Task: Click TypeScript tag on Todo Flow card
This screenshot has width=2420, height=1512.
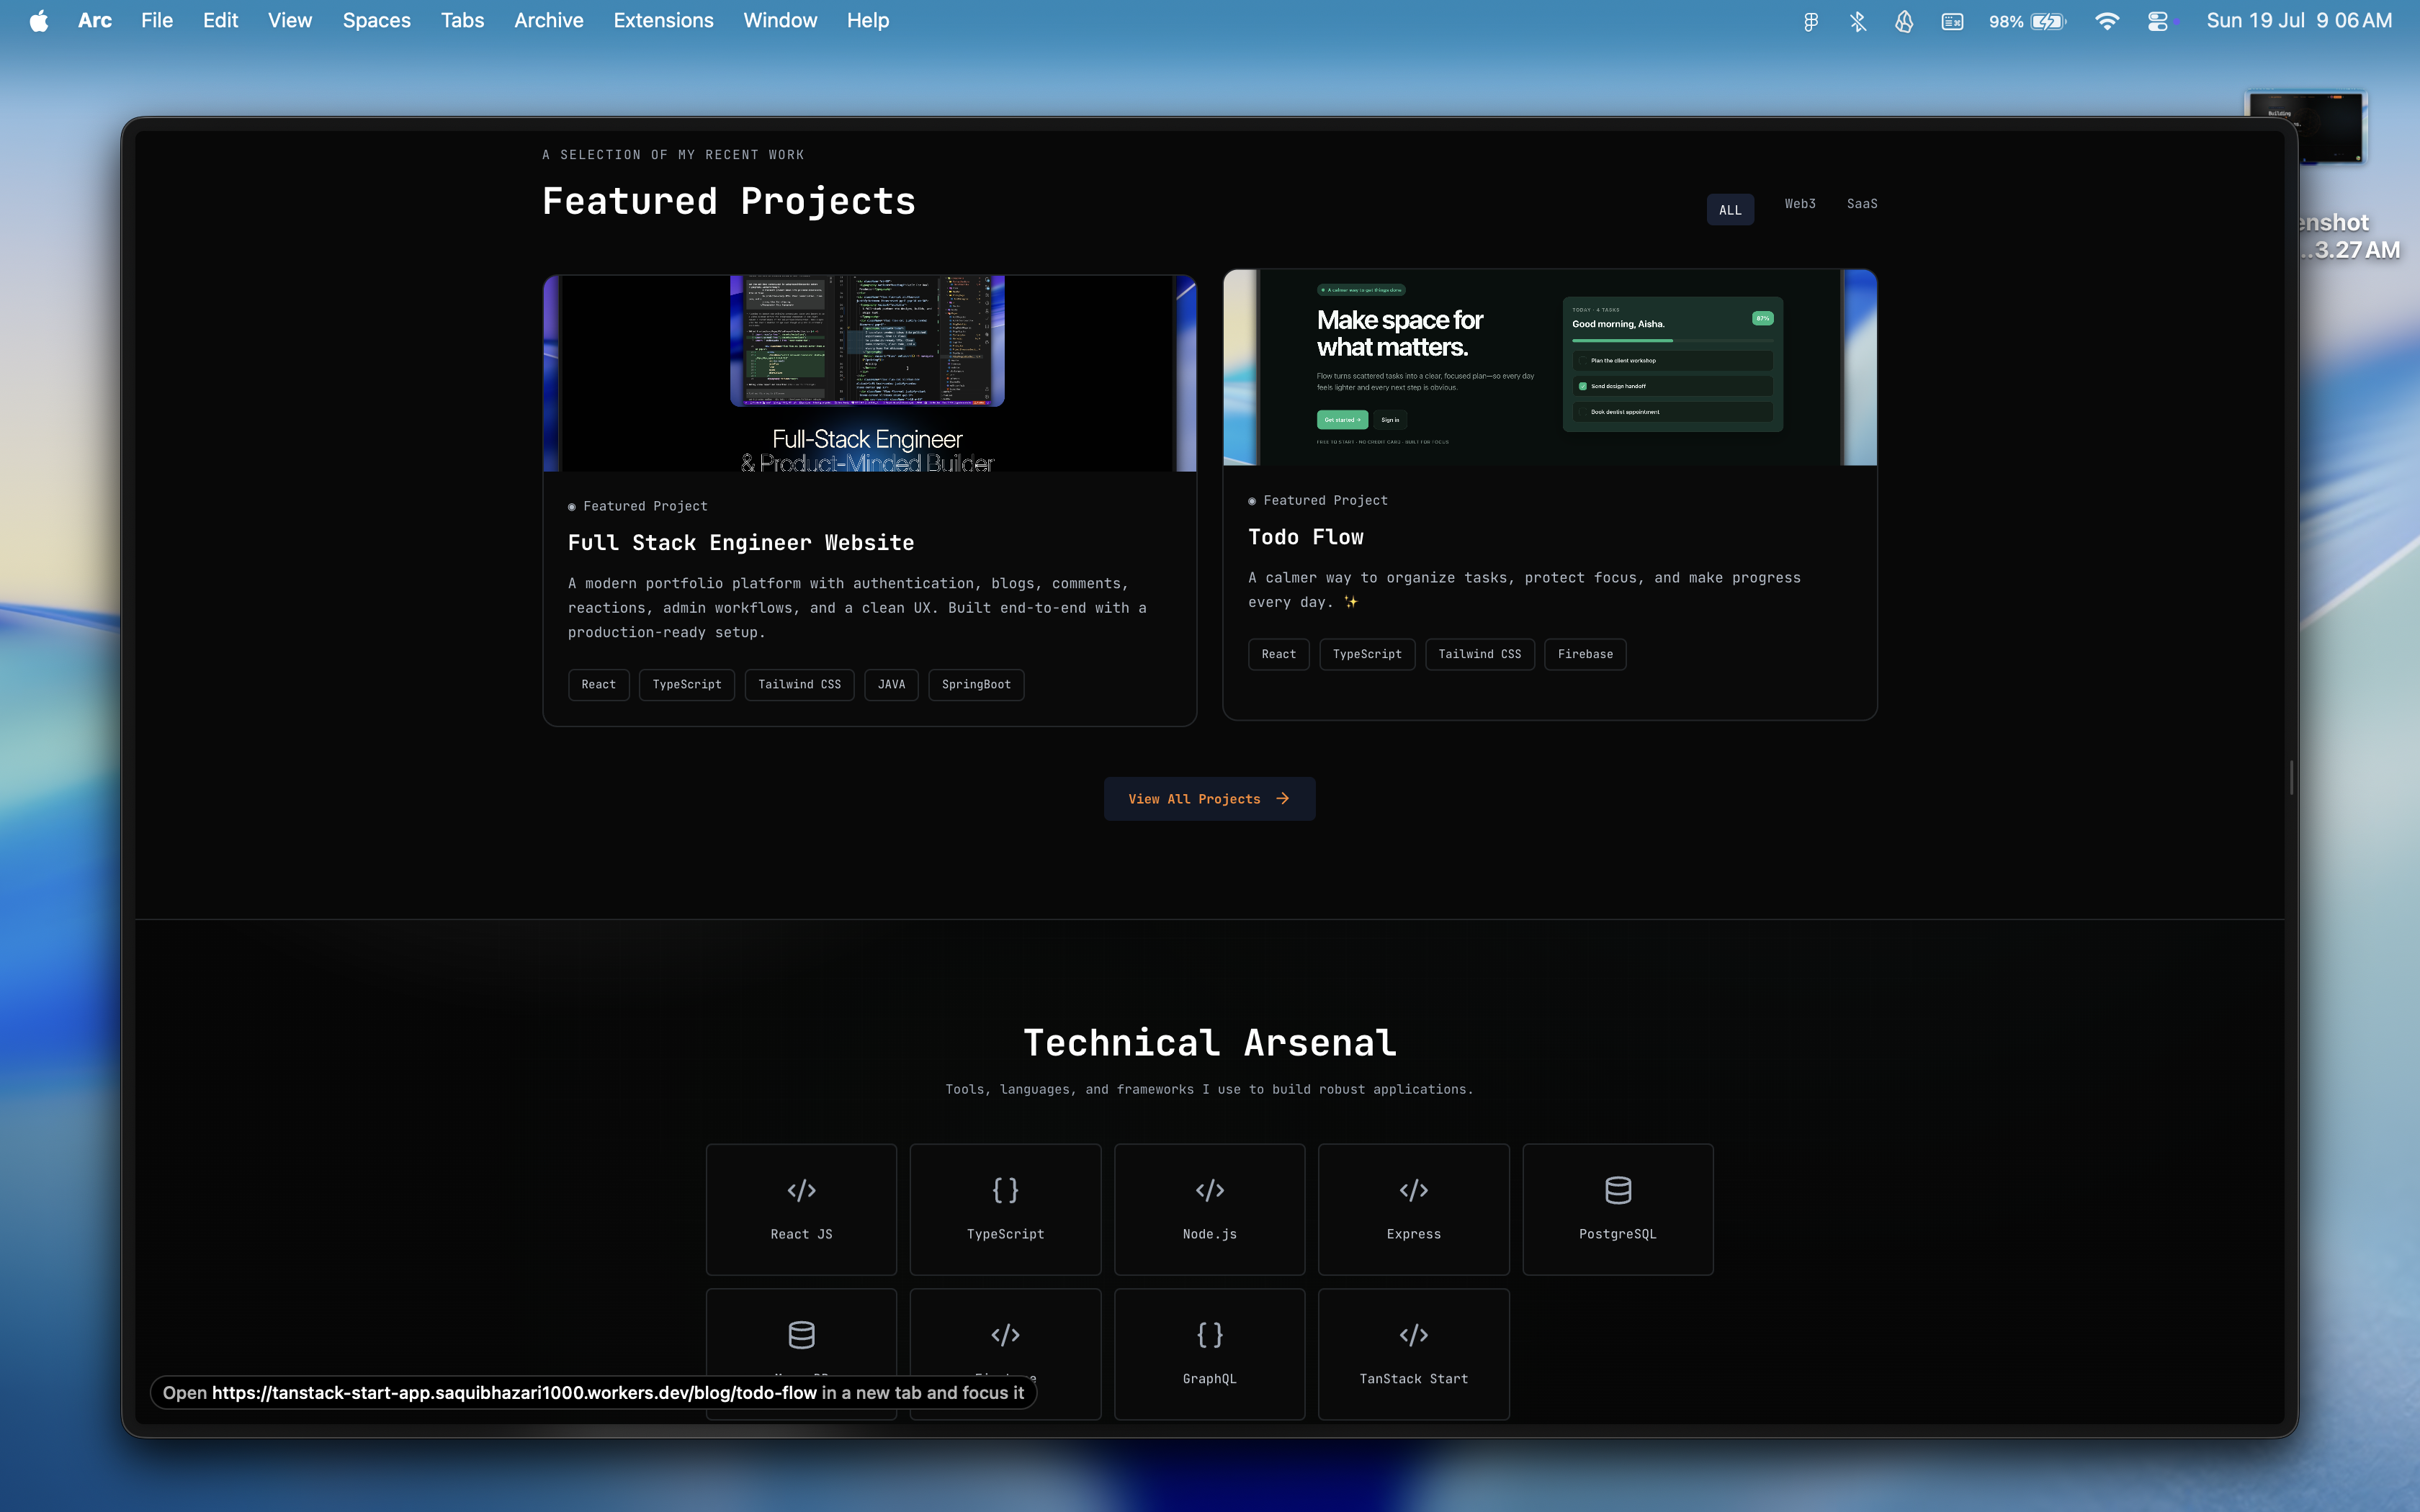Action: [x=1367, y=655]
